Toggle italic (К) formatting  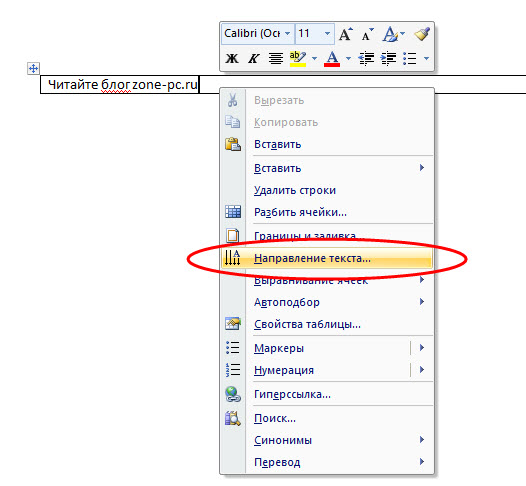tap(254, 59)
